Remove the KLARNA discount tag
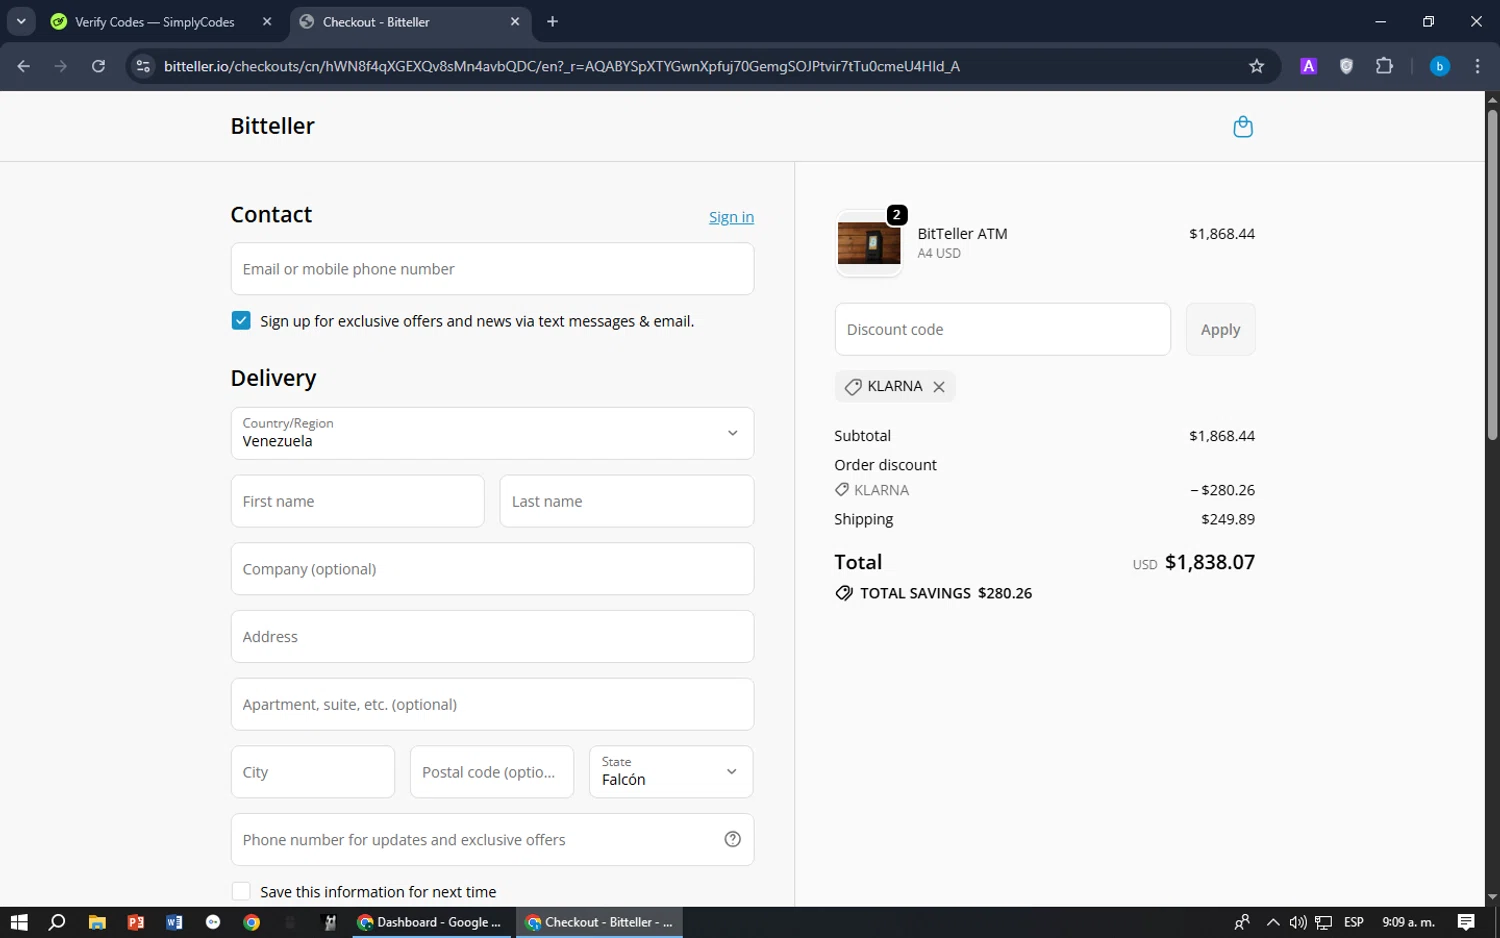 pyautogui.click(x=939, y=387)
